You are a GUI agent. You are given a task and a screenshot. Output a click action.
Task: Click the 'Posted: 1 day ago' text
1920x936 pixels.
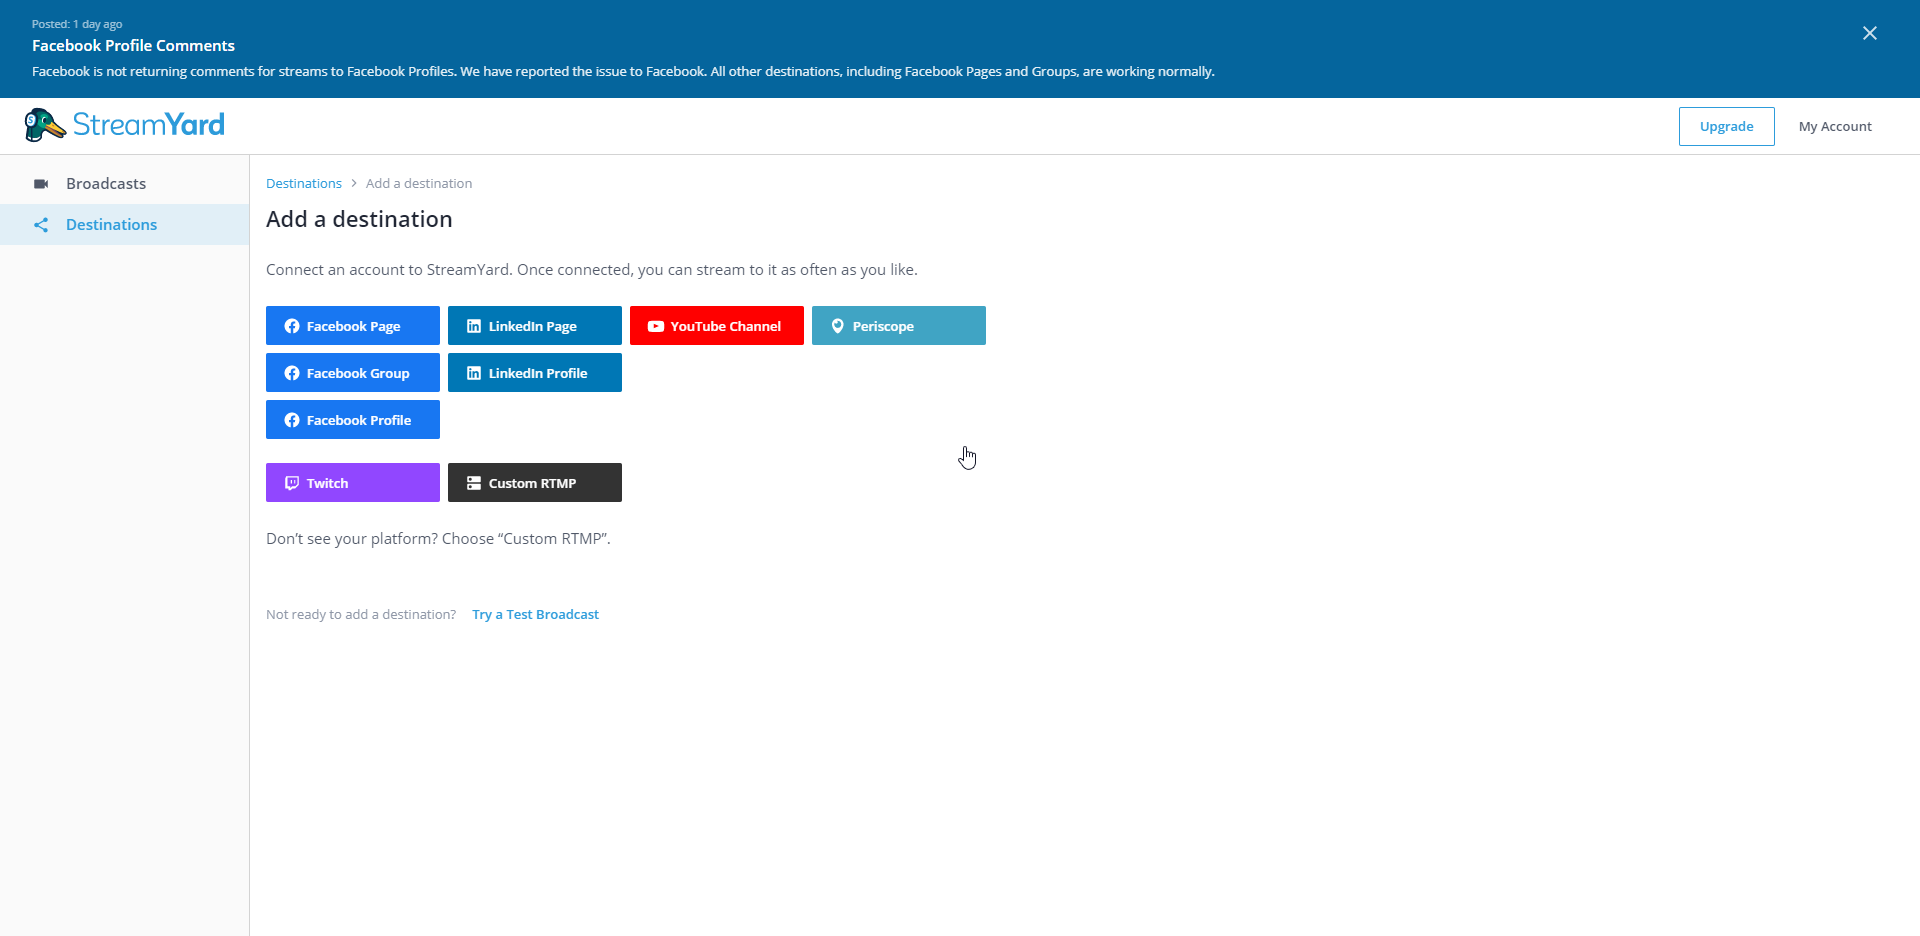click(x=77, y=24)
